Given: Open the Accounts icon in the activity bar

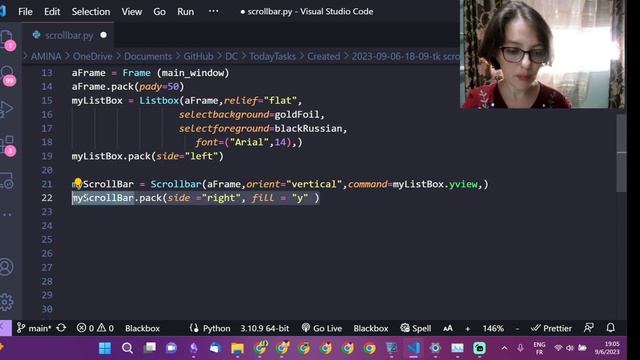Looking at the screenshot, I should [7, 267].
